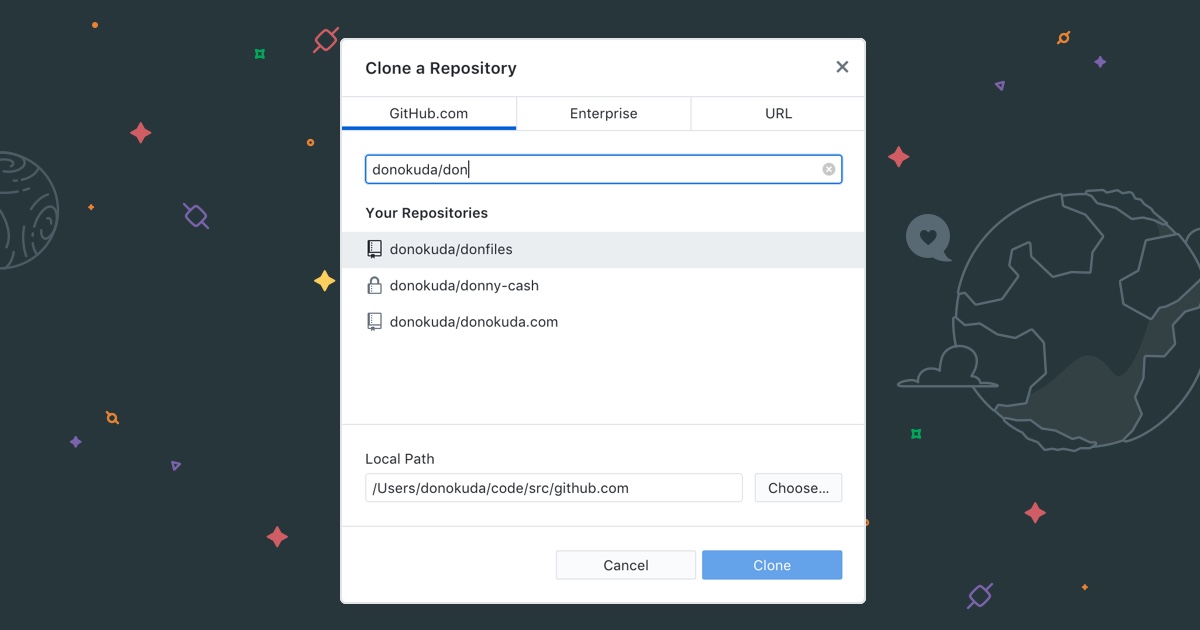Screen dimensions: 1200x630
Task: Click the heart speech bubble illustration
Action: tap(927, 238)
